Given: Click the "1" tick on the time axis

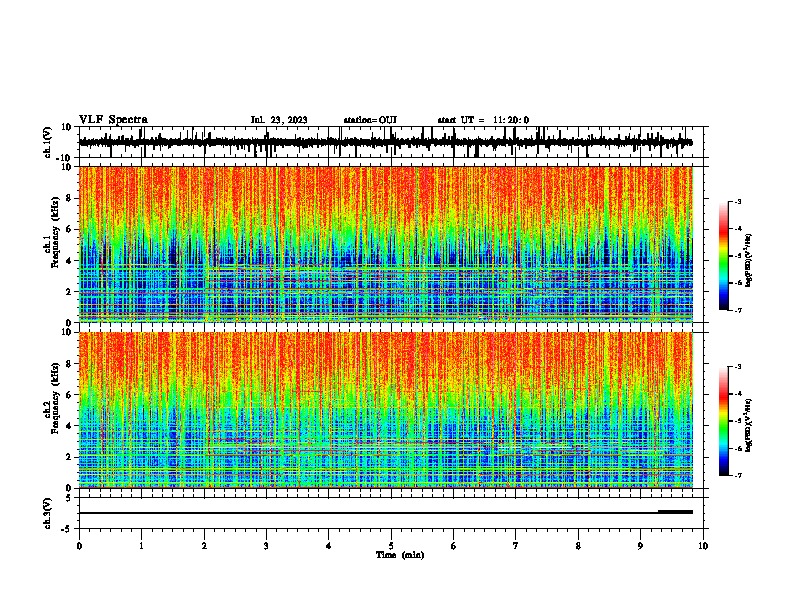Looking at the screenshot, I should coord(141,546).
